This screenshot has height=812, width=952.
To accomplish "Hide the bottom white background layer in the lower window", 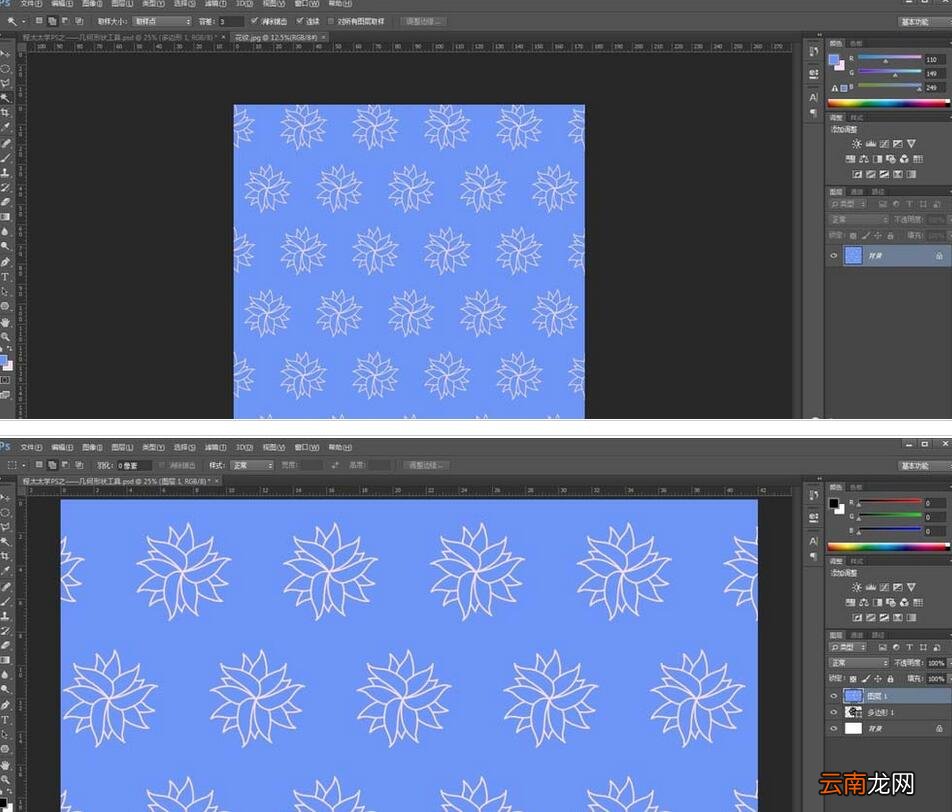I will point(834,728).
